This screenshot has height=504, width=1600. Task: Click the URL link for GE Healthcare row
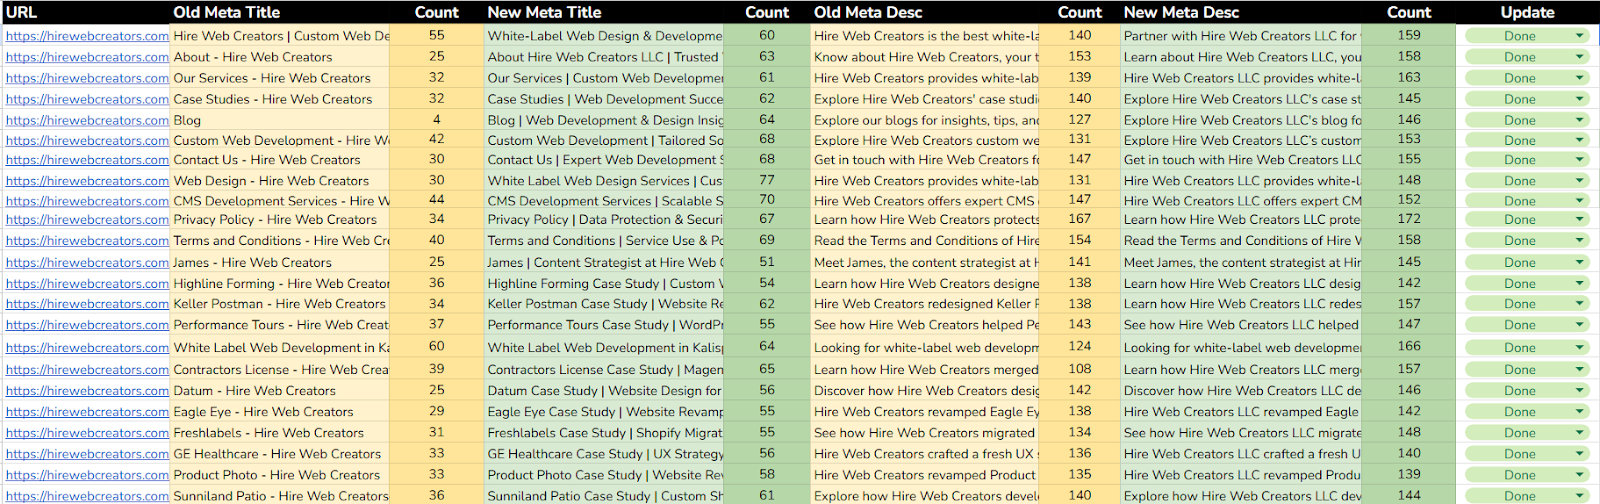pos(87,454)
